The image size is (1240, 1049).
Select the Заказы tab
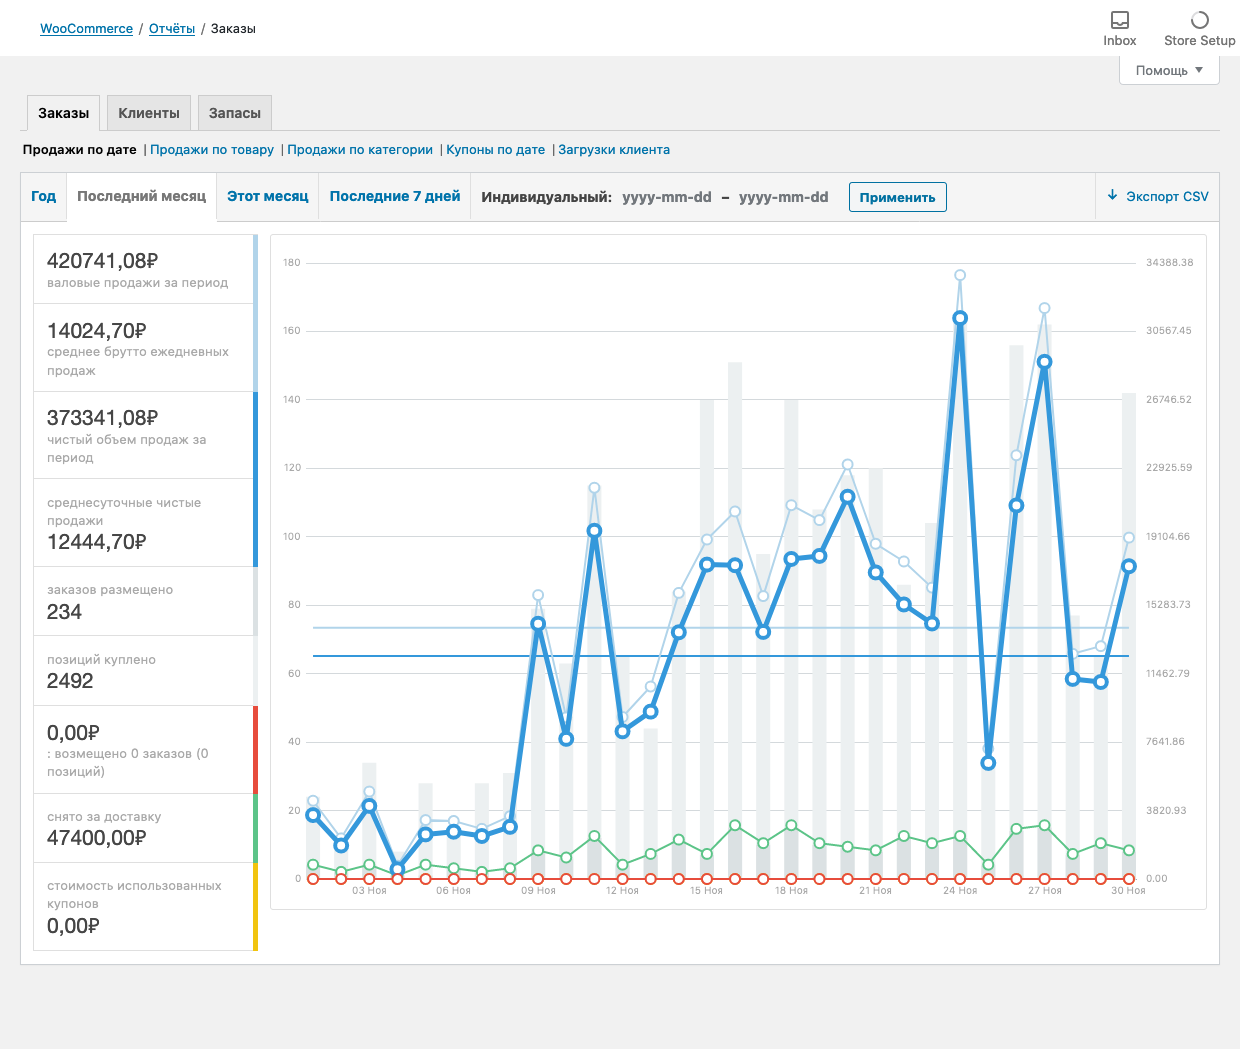coord(64,113)
